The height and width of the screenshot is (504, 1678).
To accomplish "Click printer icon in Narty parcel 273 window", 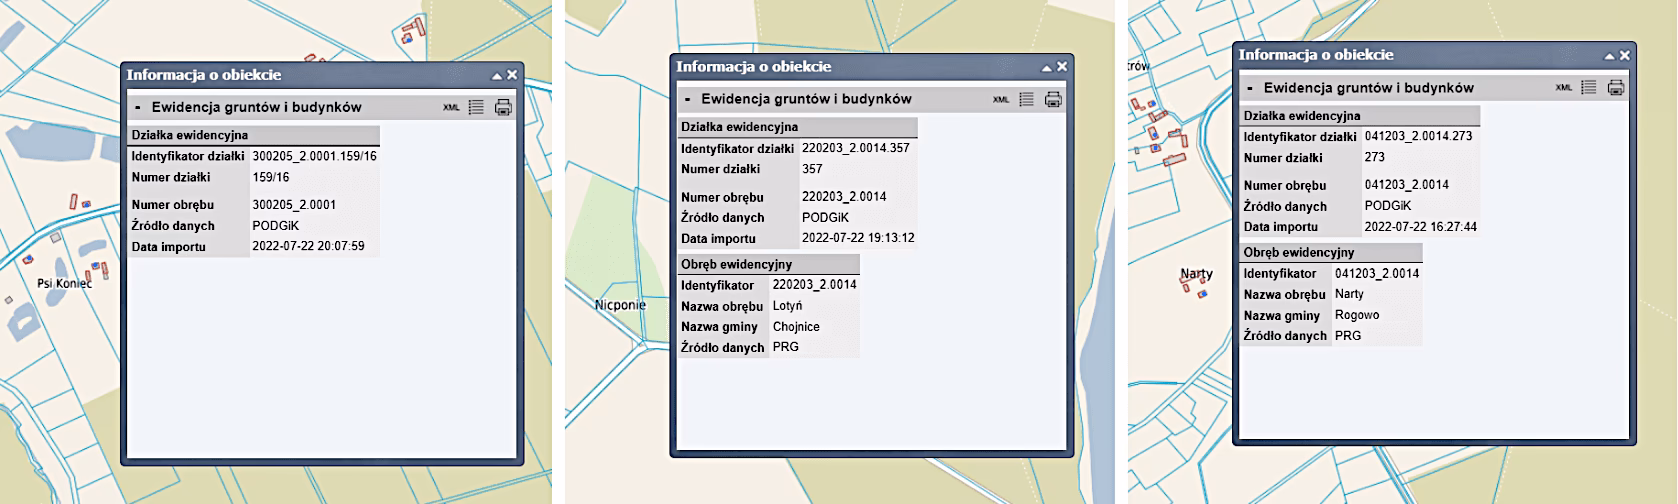I will click(x=1616, y=88).
